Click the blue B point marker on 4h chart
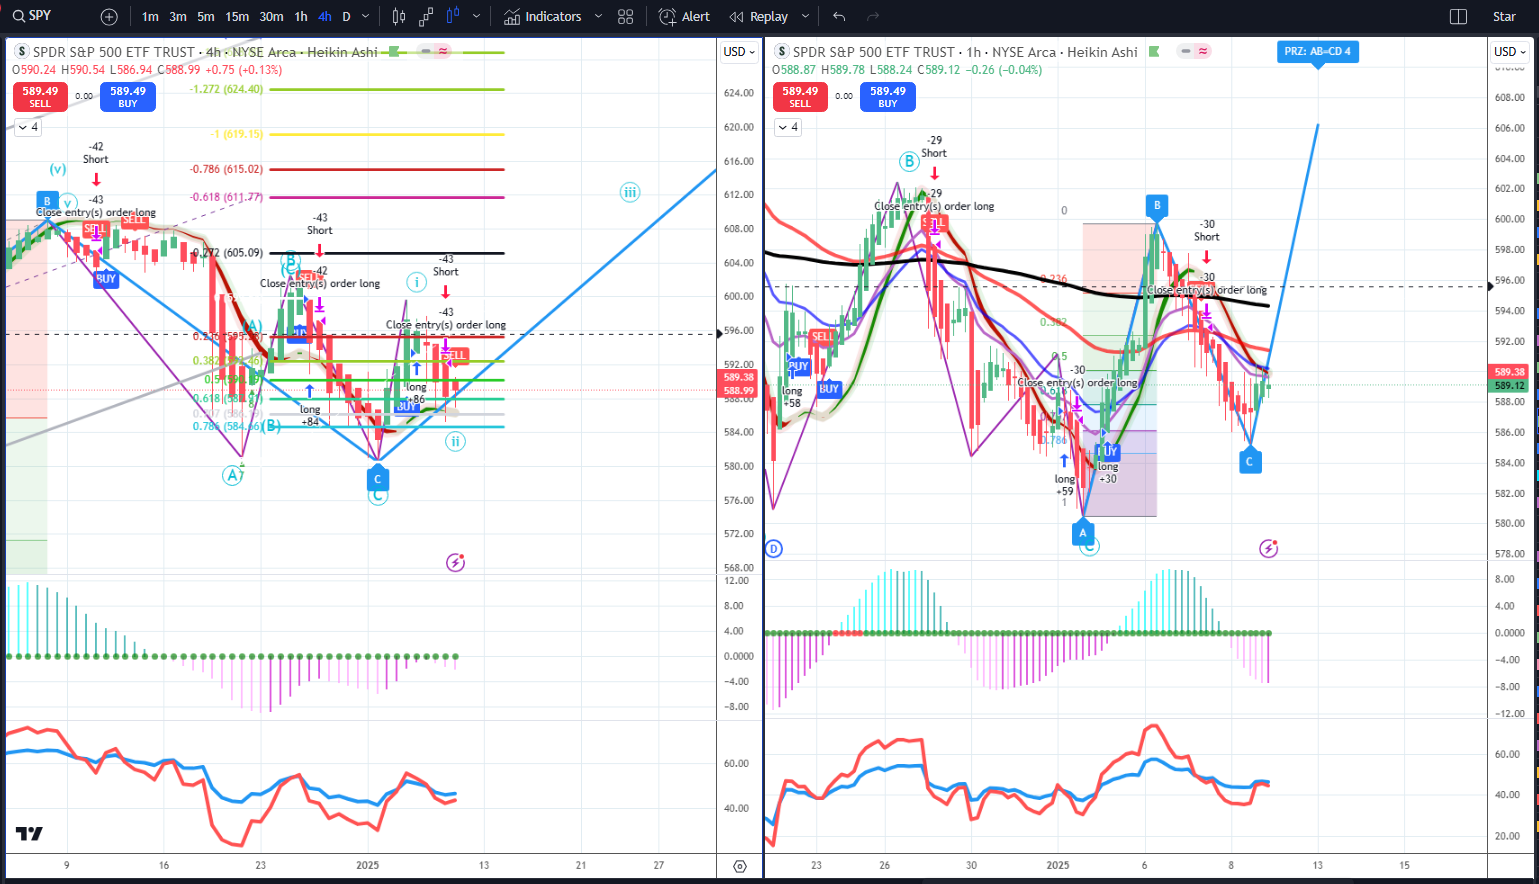The width and height of the screenshot is (1539, 884). (x=47, y=201)
